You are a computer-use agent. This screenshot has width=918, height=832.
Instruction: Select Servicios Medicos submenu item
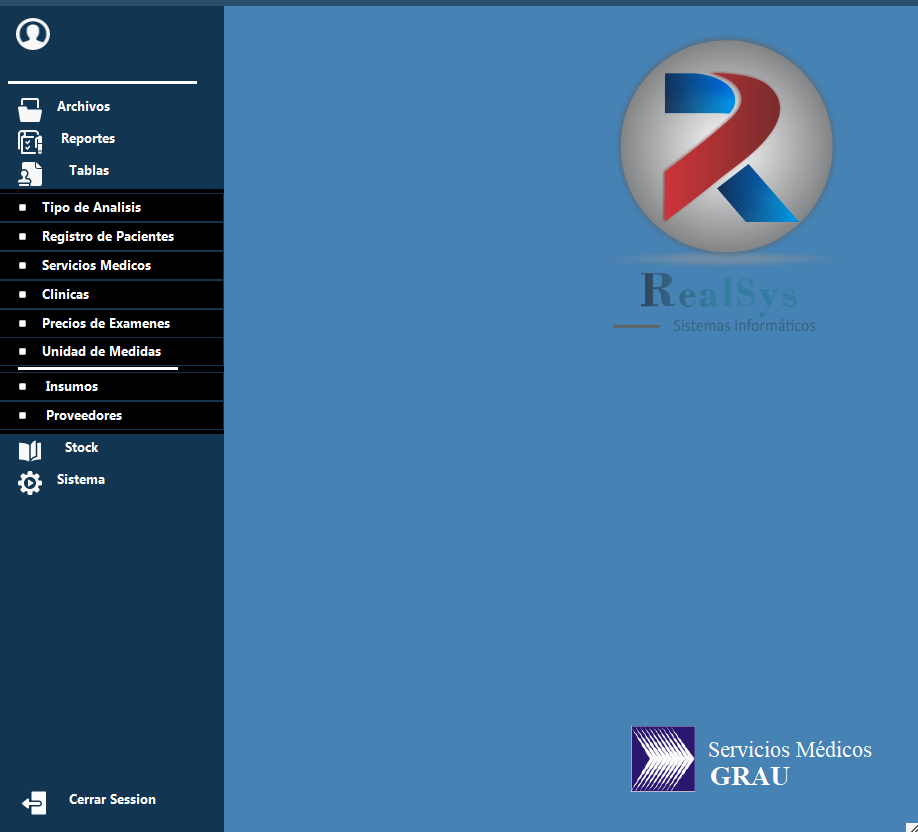point(111,266)
